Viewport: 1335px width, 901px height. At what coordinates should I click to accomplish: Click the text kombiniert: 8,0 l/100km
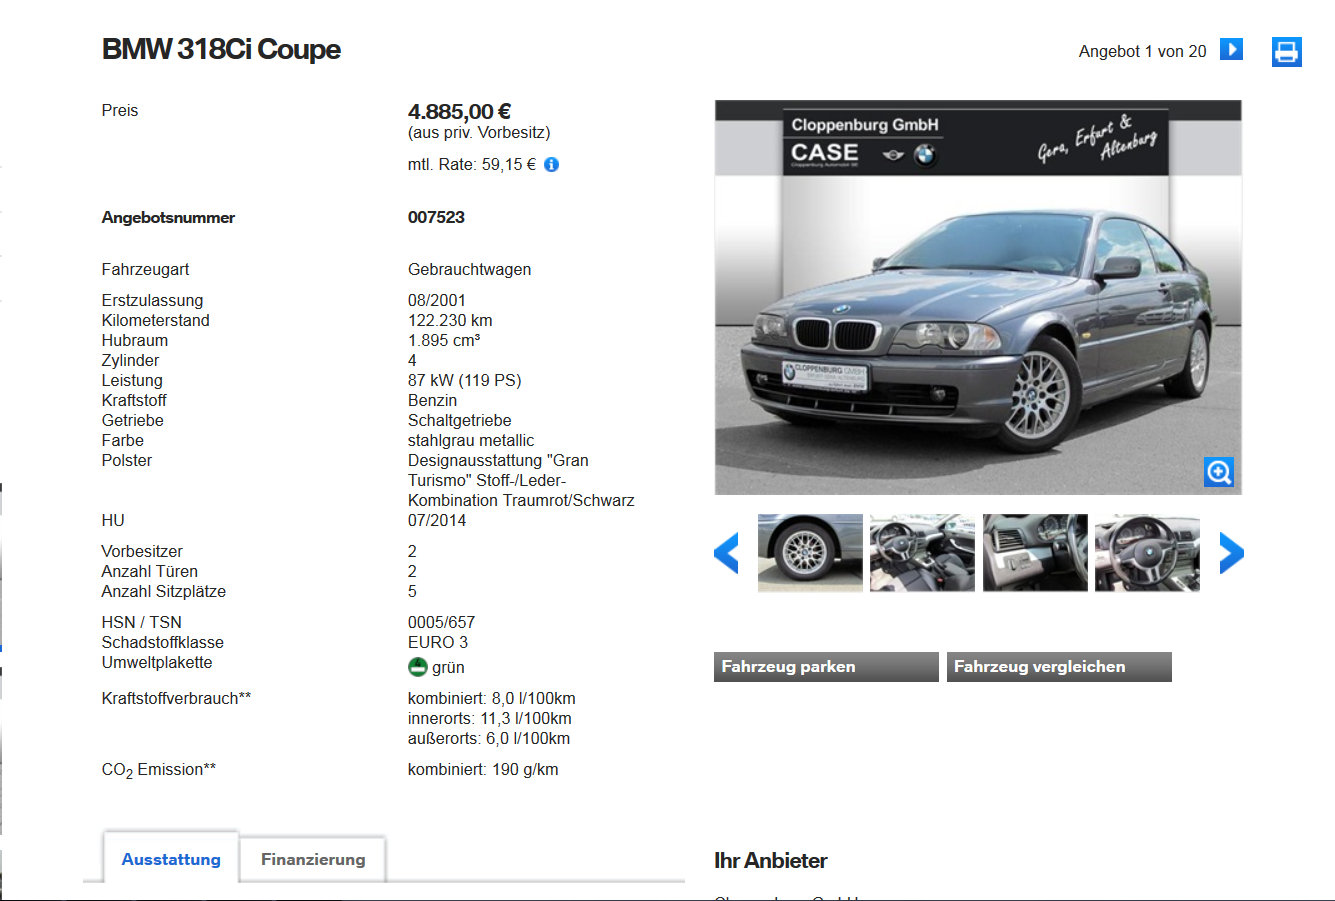(491, 698)
